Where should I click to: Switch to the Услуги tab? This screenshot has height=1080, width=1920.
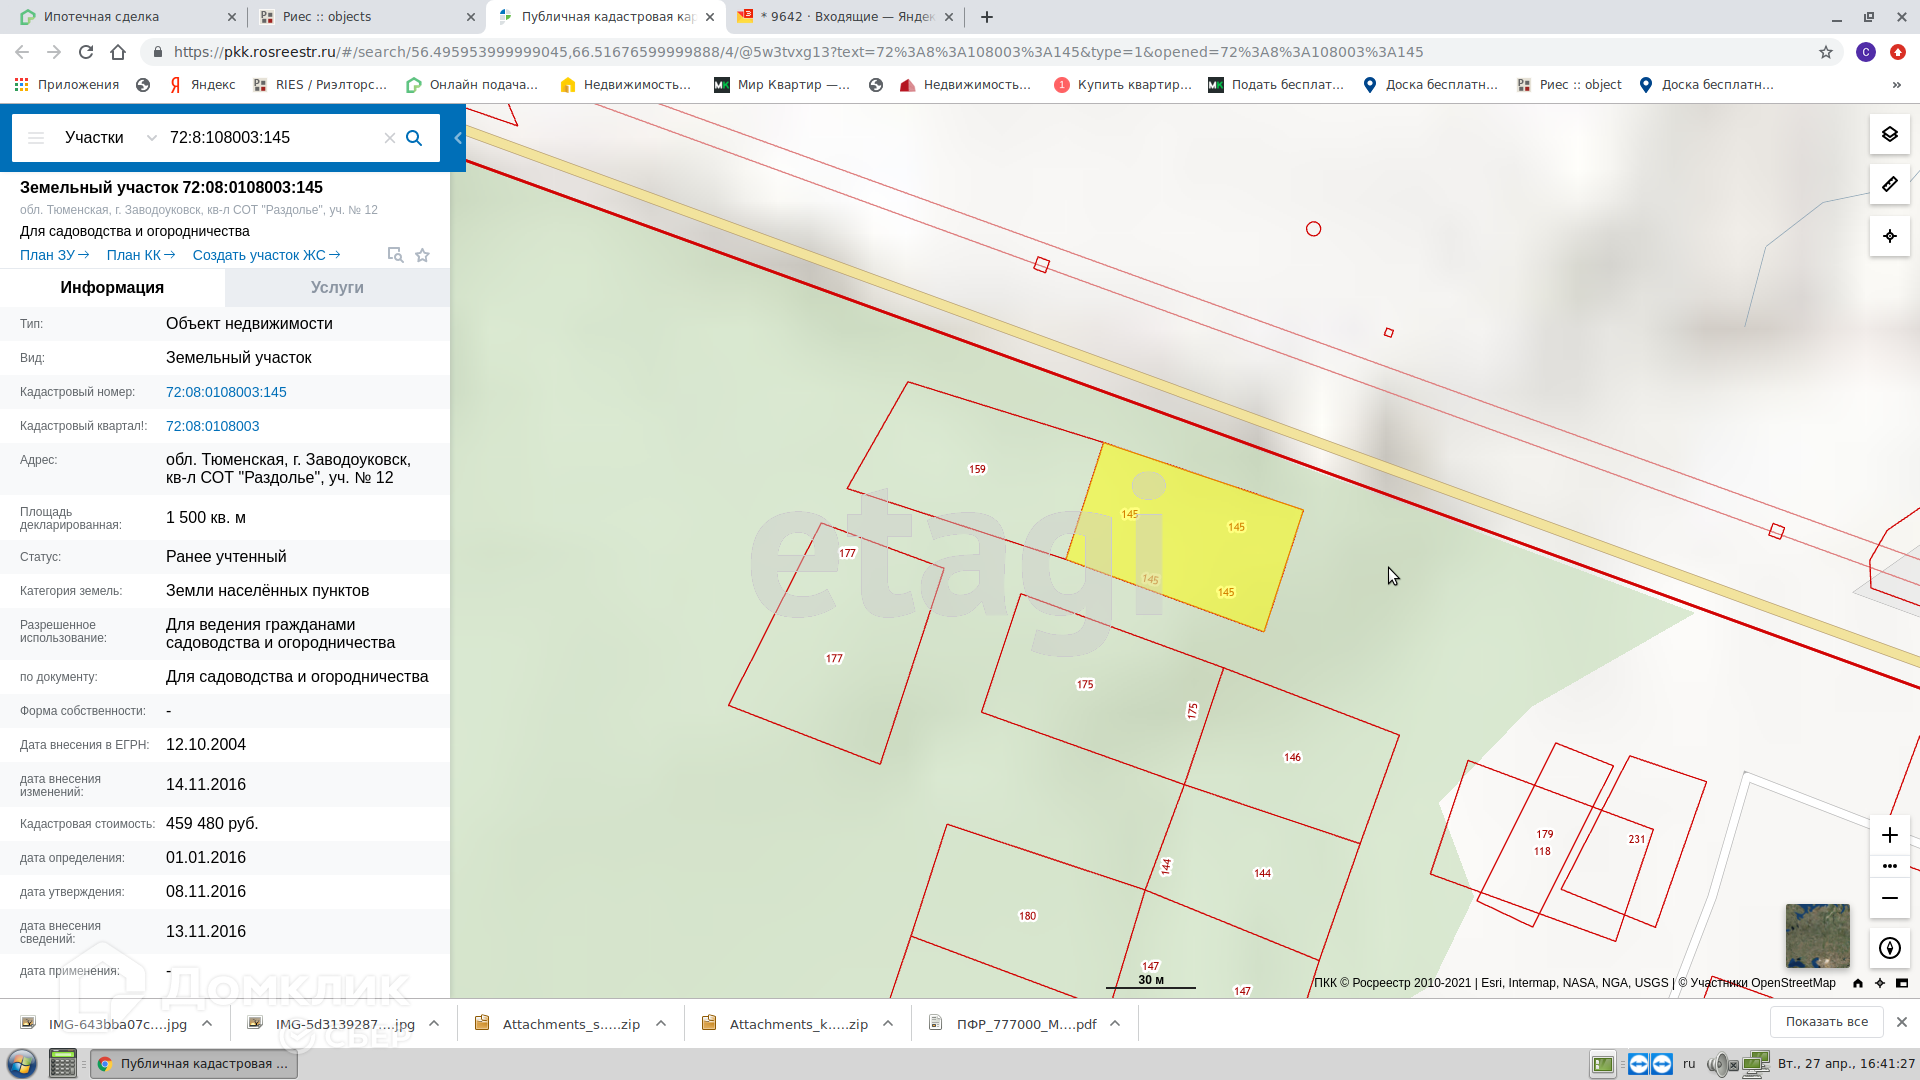[x=337, y=287]
